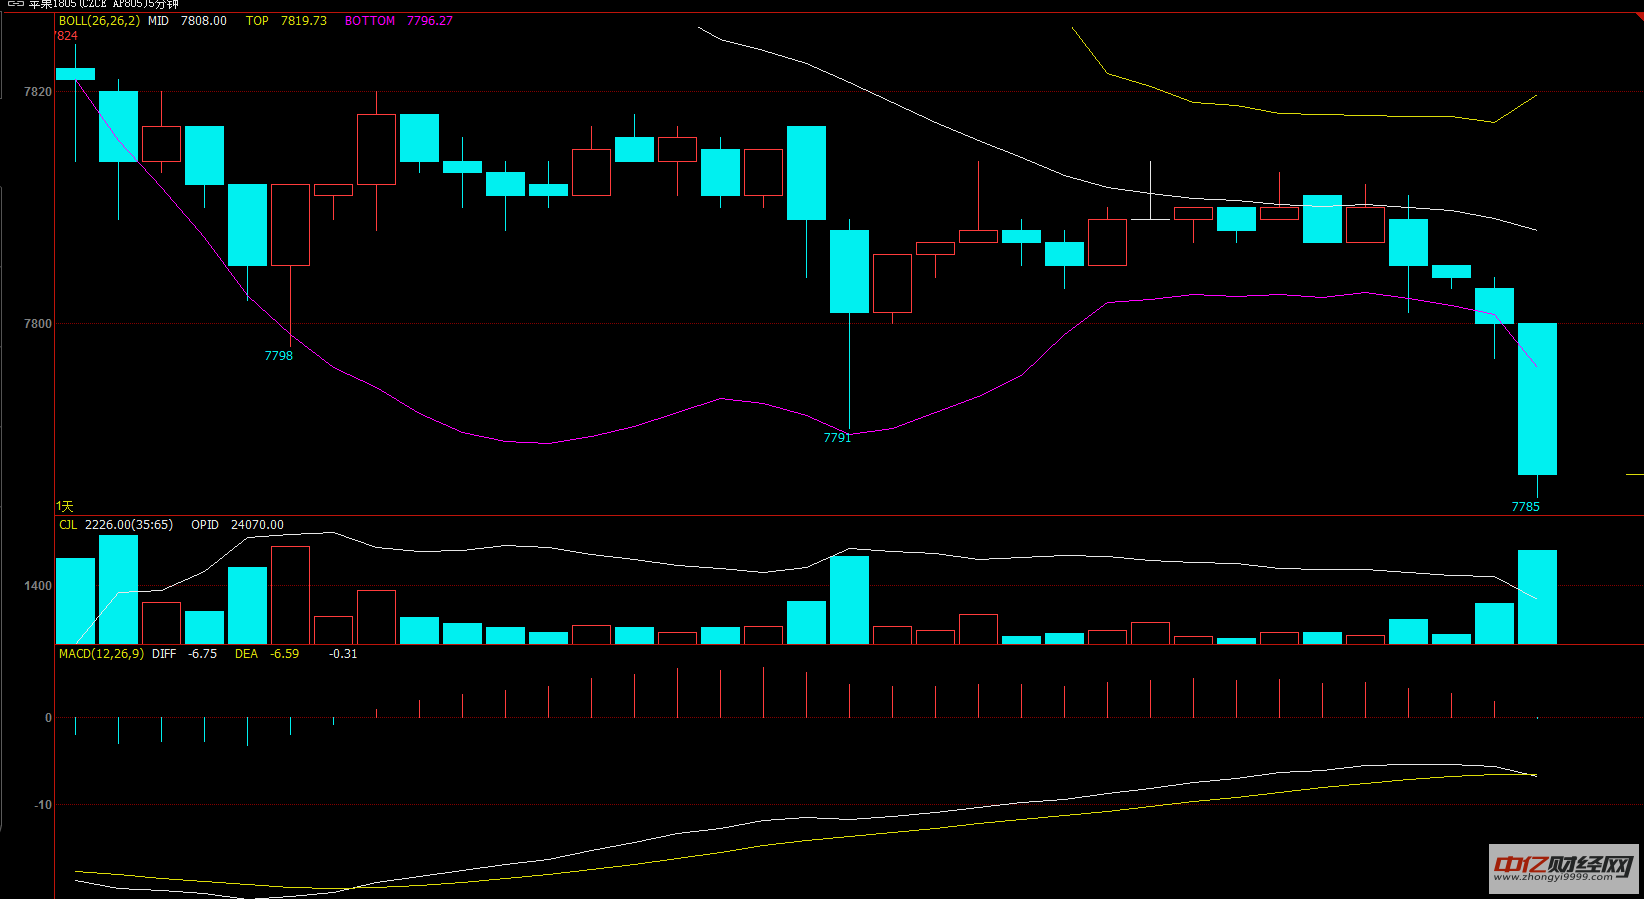Screen dimensions: 1644x899
Task: Select the MACD(12,26,9) indicator label
Action: tap(101, 654)
